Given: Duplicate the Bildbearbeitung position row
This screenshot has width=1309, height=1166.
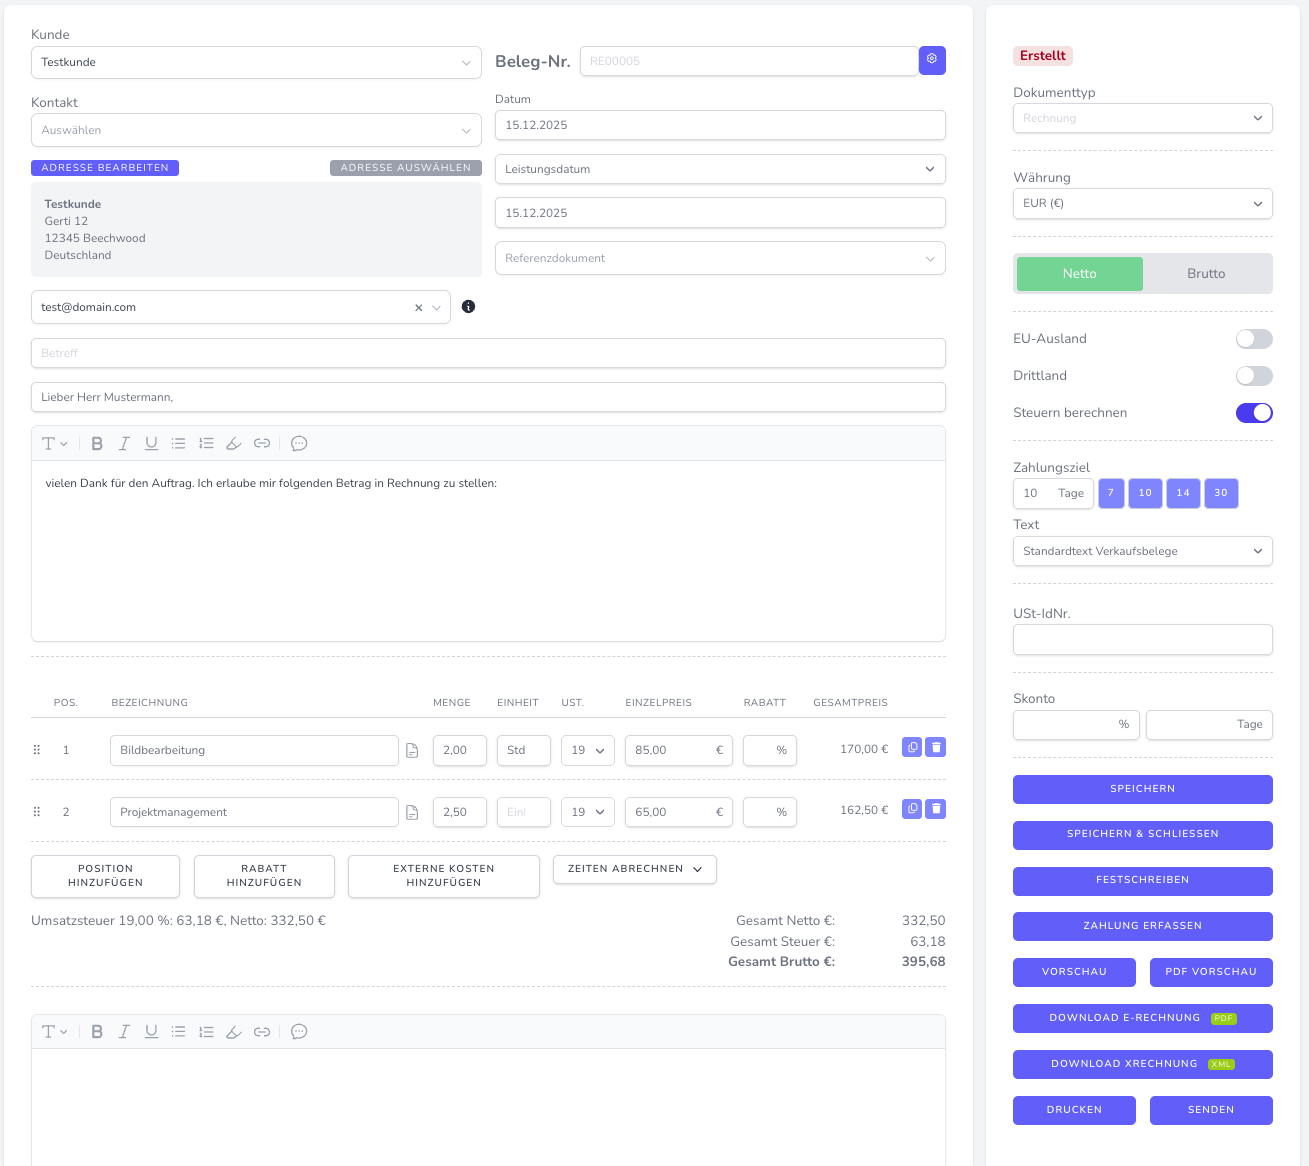Looking at the screenshot, I should click(x=911, y=747).
